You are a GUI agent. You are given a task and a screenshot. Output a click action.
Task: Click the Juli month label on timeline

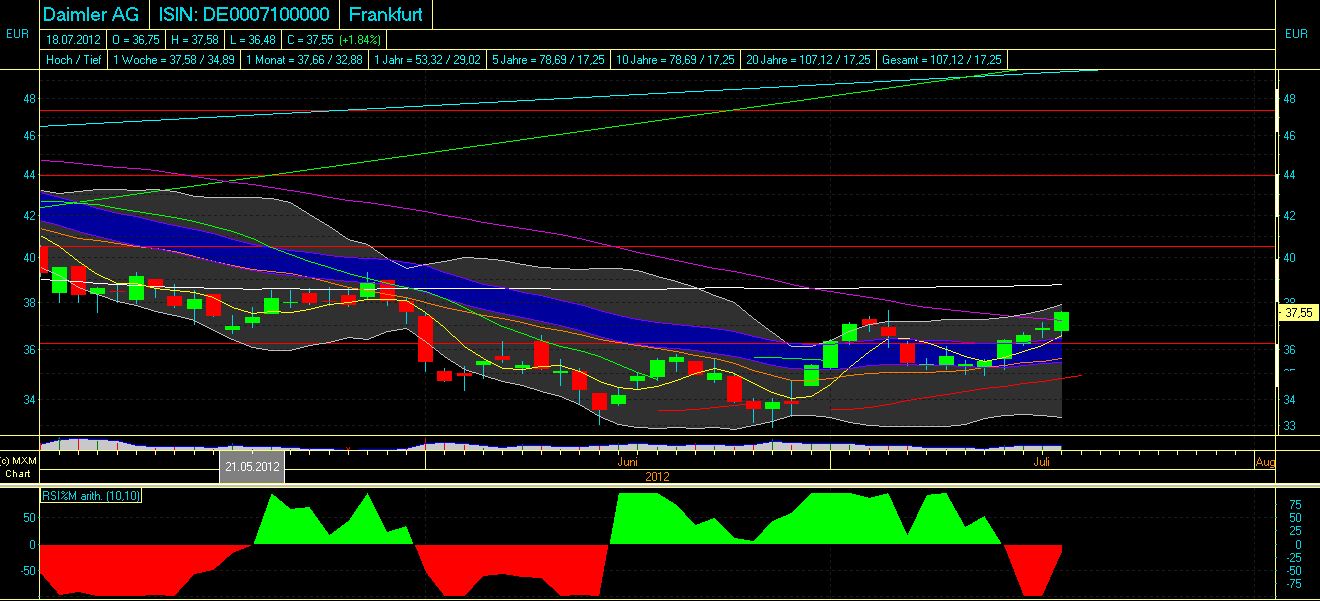click(1042, 462)
